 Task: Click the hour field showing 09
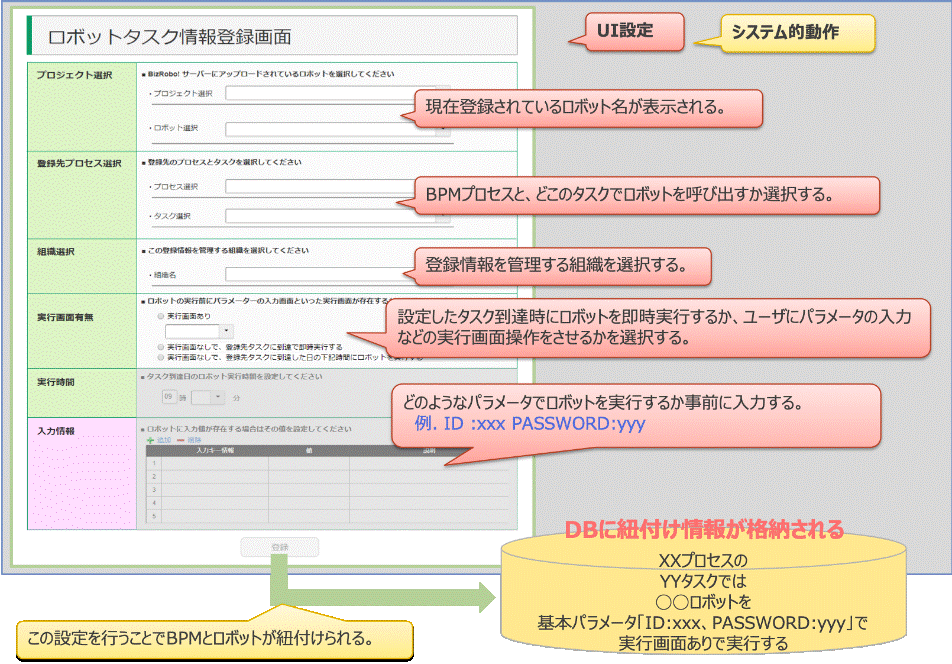(171, 397)
